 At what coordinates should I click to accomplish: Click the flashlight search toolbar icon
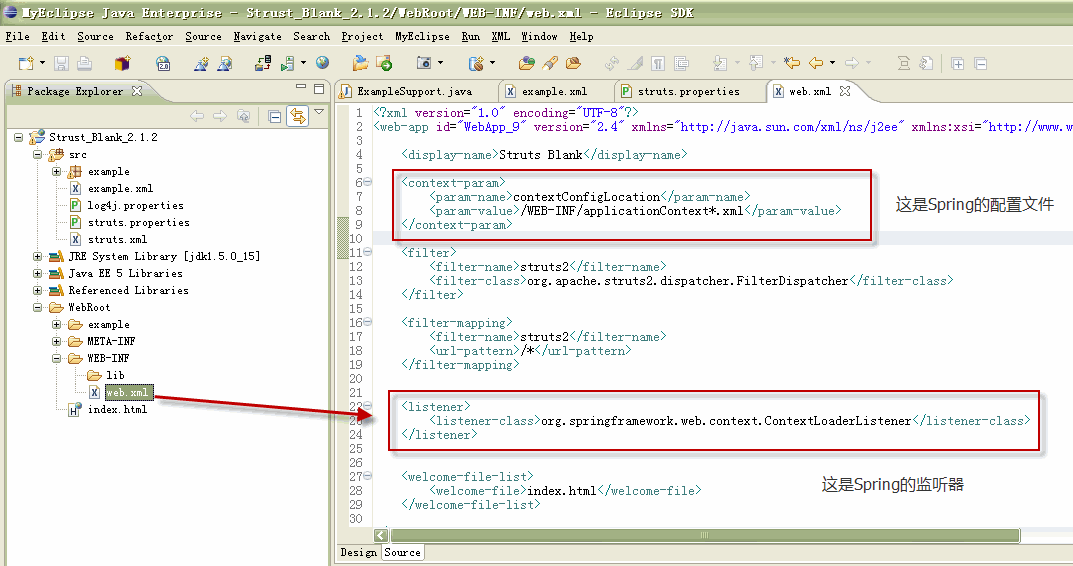(550, 64)
